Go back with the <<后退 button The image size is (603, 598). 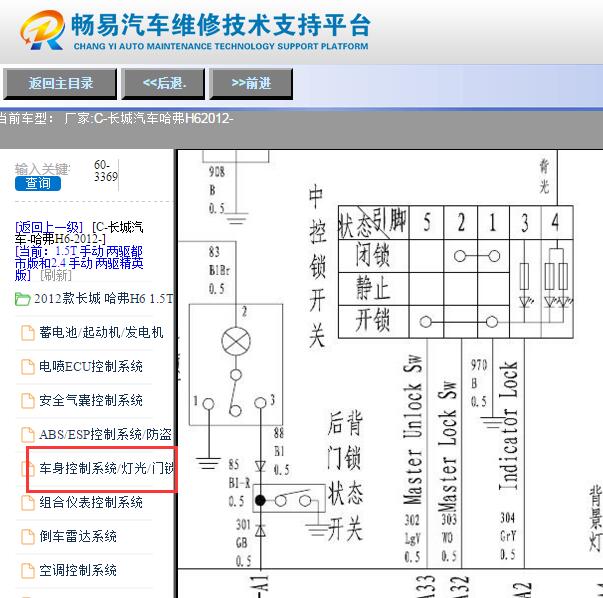click(x=163, y=83)
